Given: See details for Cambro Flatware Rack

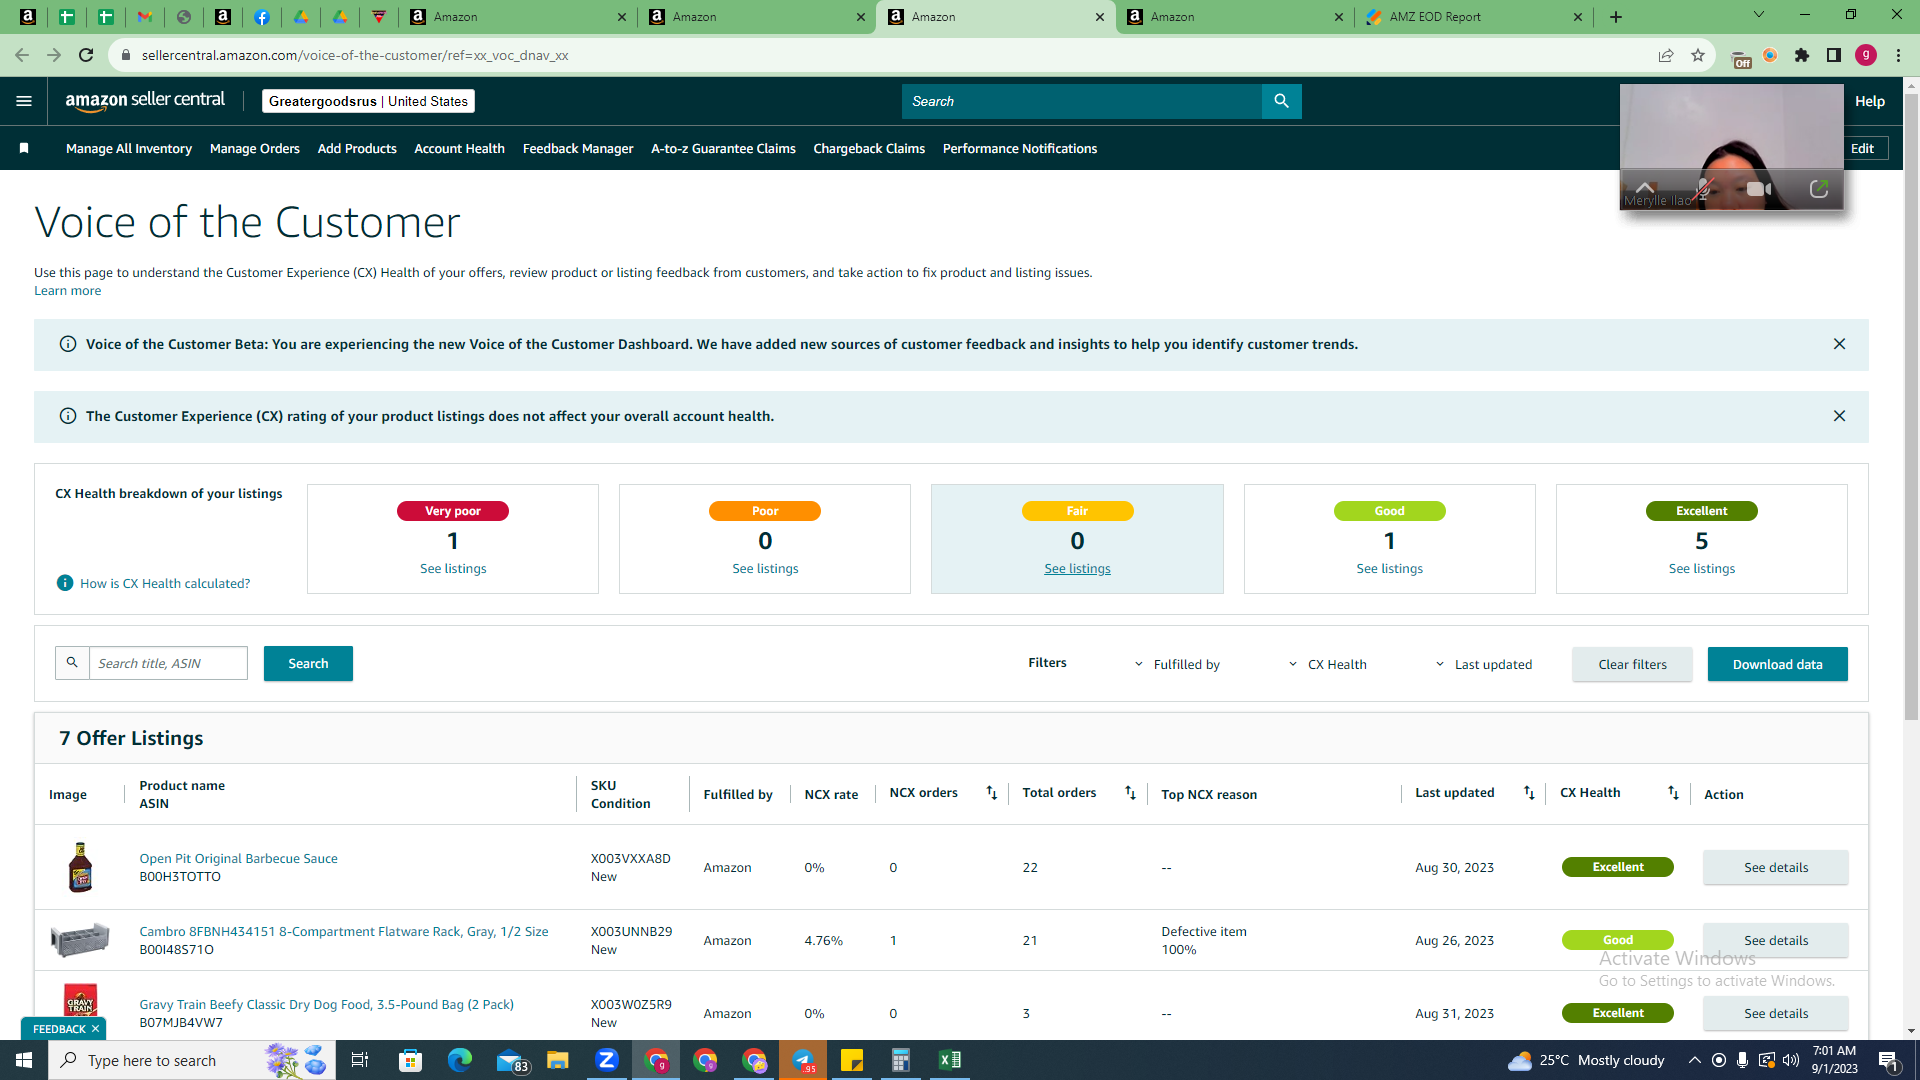Looking at the screenshot, I should tap(1776, 940).
